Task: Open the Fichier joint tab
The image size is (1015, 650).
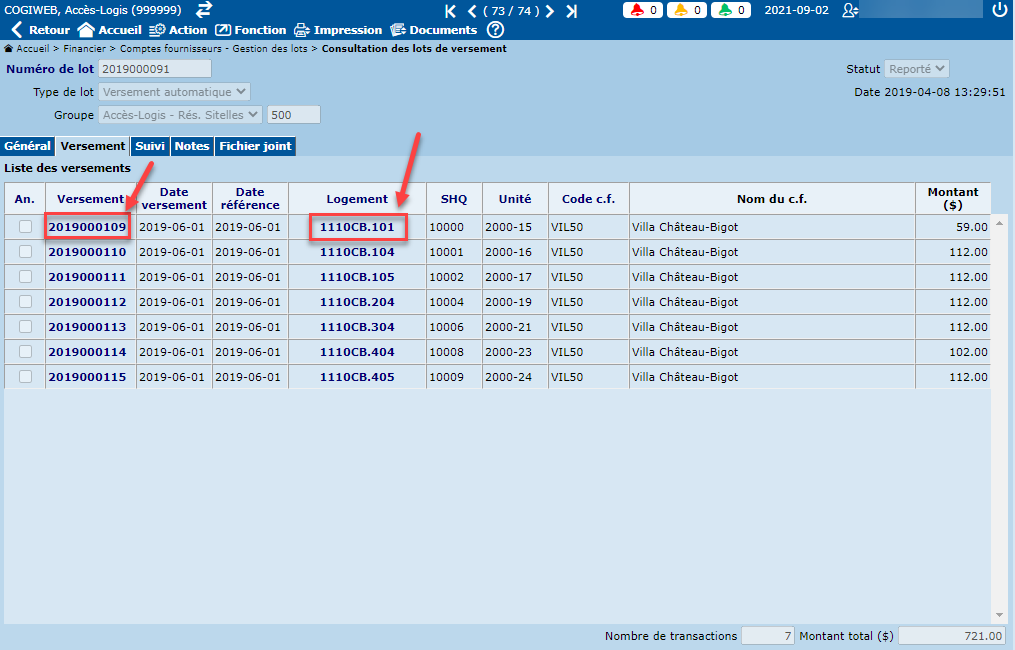Action: point(256,146)
